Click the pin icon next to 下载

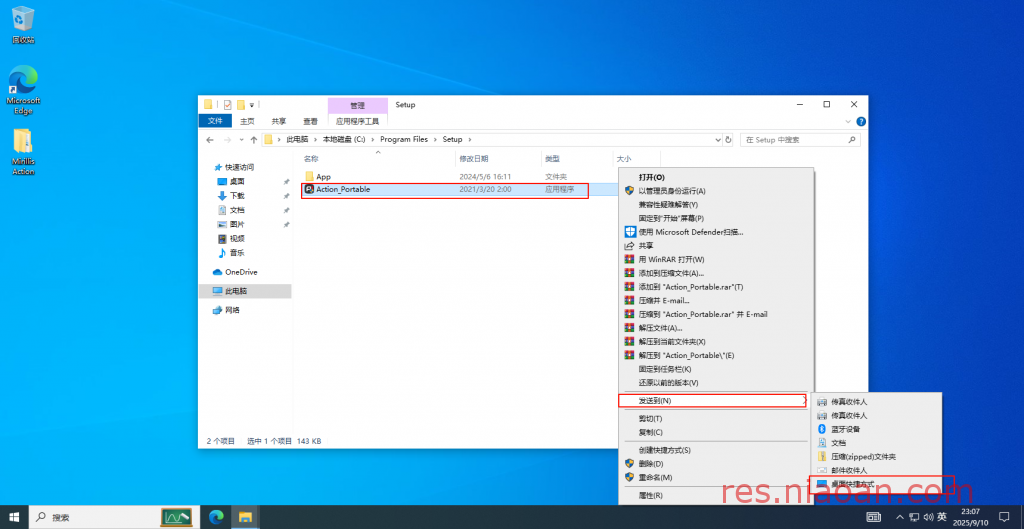tap(286, 196)
